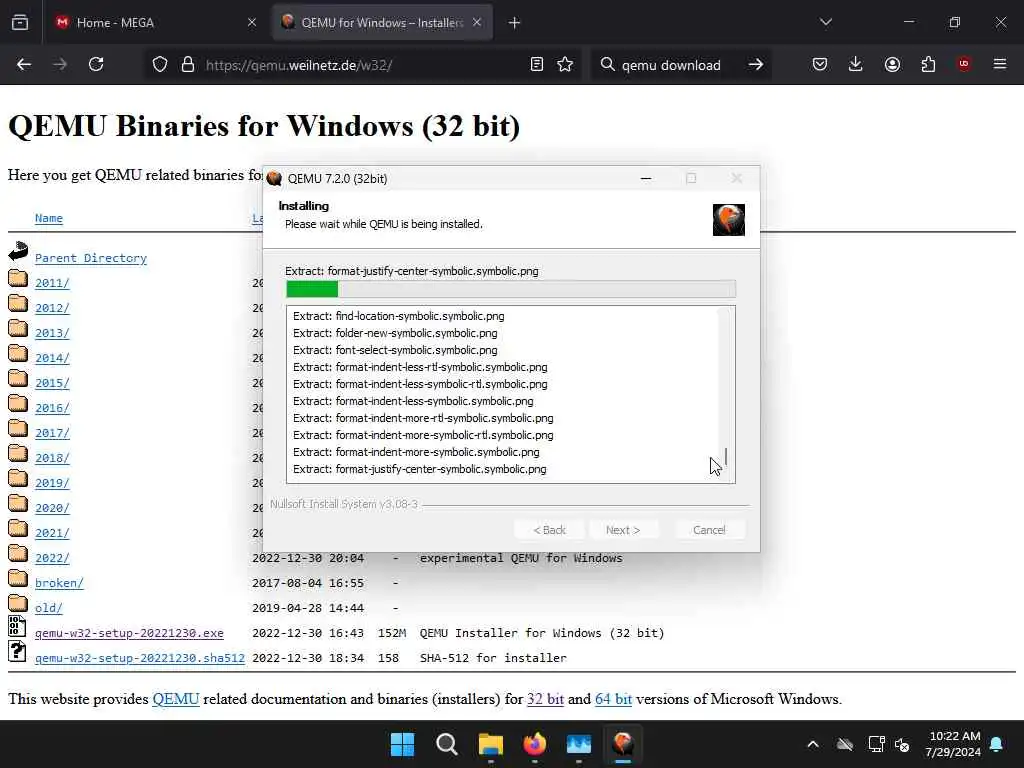1024x768 pixels.
Task: Switch to QEMU for Windows Installers tab
Action: [x=383, y=22]
